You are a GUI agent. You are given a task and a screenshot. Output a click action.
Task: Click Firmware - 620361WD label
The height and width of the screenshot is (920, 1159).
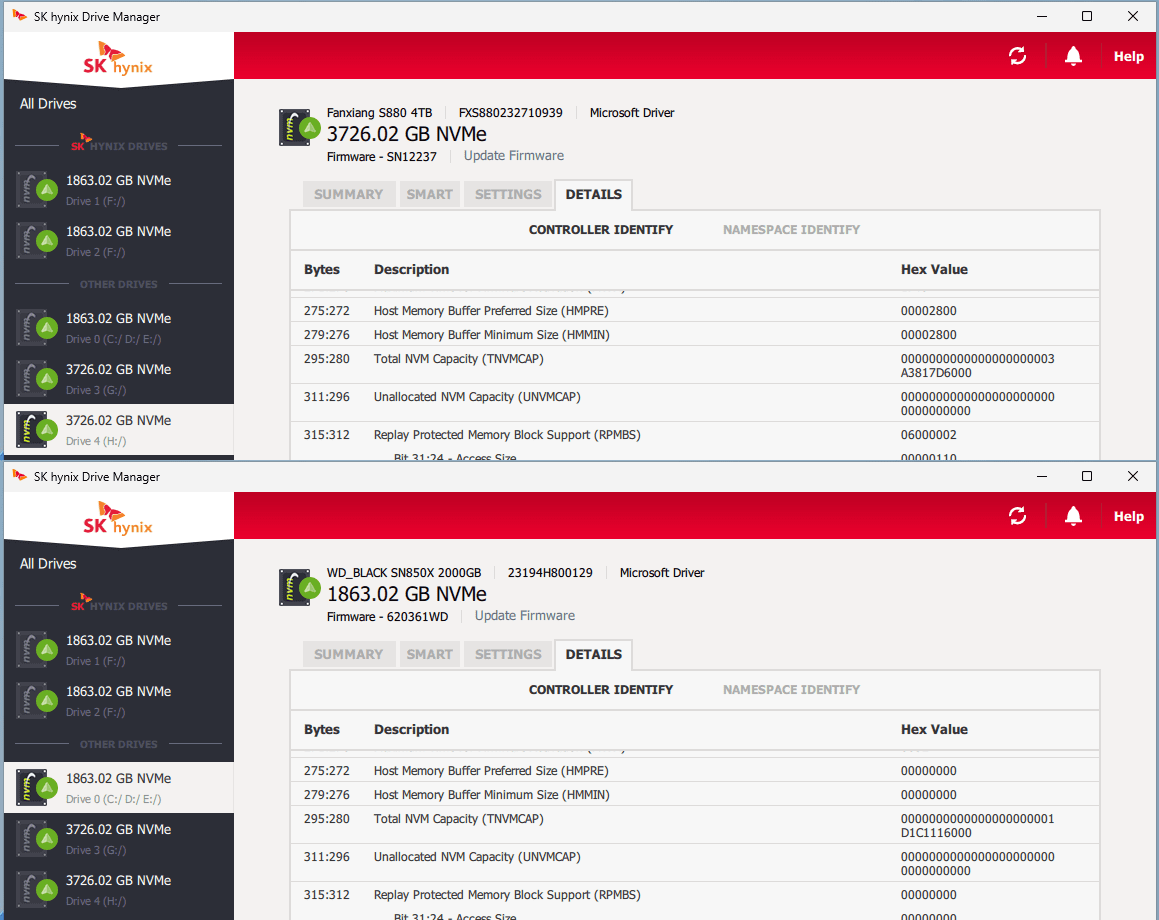pos(387,616)
